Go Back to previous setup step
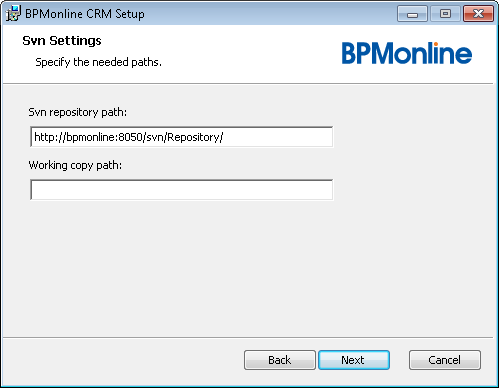The height and width of the screenshot is (388, 499). (x=279, y=360)
